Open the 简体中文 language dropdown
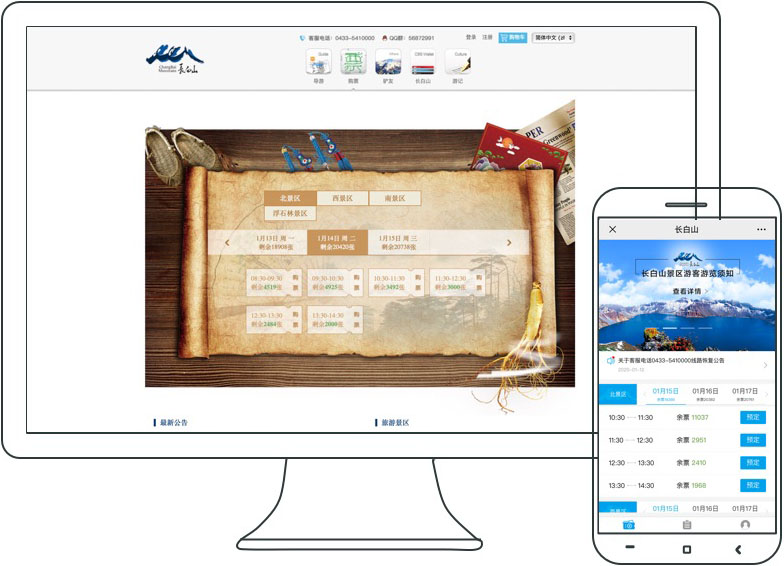Viewport: 784px width, 566px height. (553, 38)
